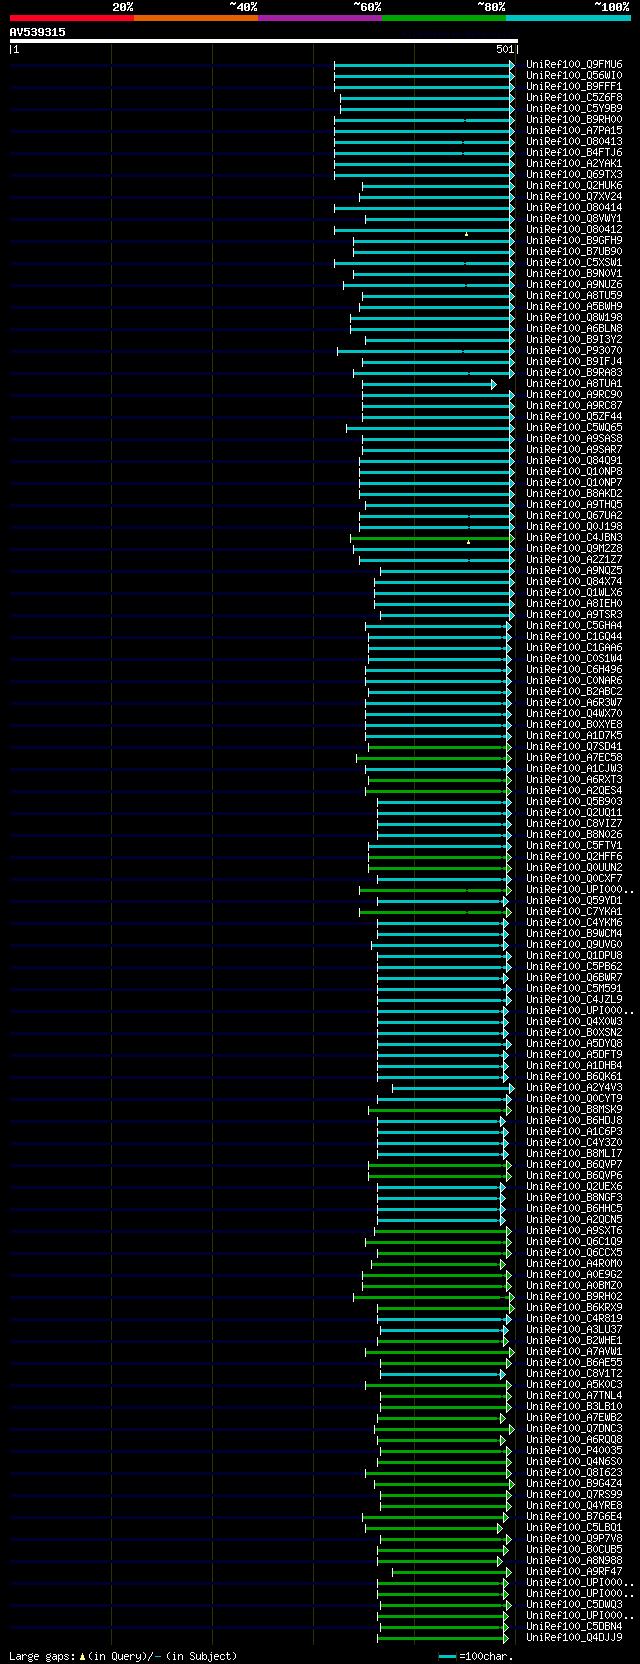Screen dimensions: 640x1664
Task: Click the UniRef100_A7AVW1 label
Action: coord(574,1351)
